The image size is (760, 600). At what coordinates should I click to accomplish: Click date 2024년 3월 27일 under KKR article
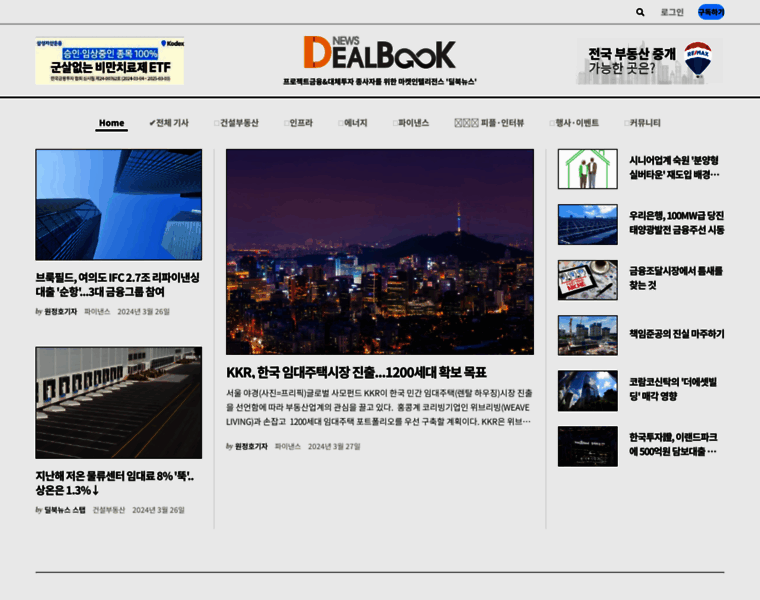pos(334,446)
